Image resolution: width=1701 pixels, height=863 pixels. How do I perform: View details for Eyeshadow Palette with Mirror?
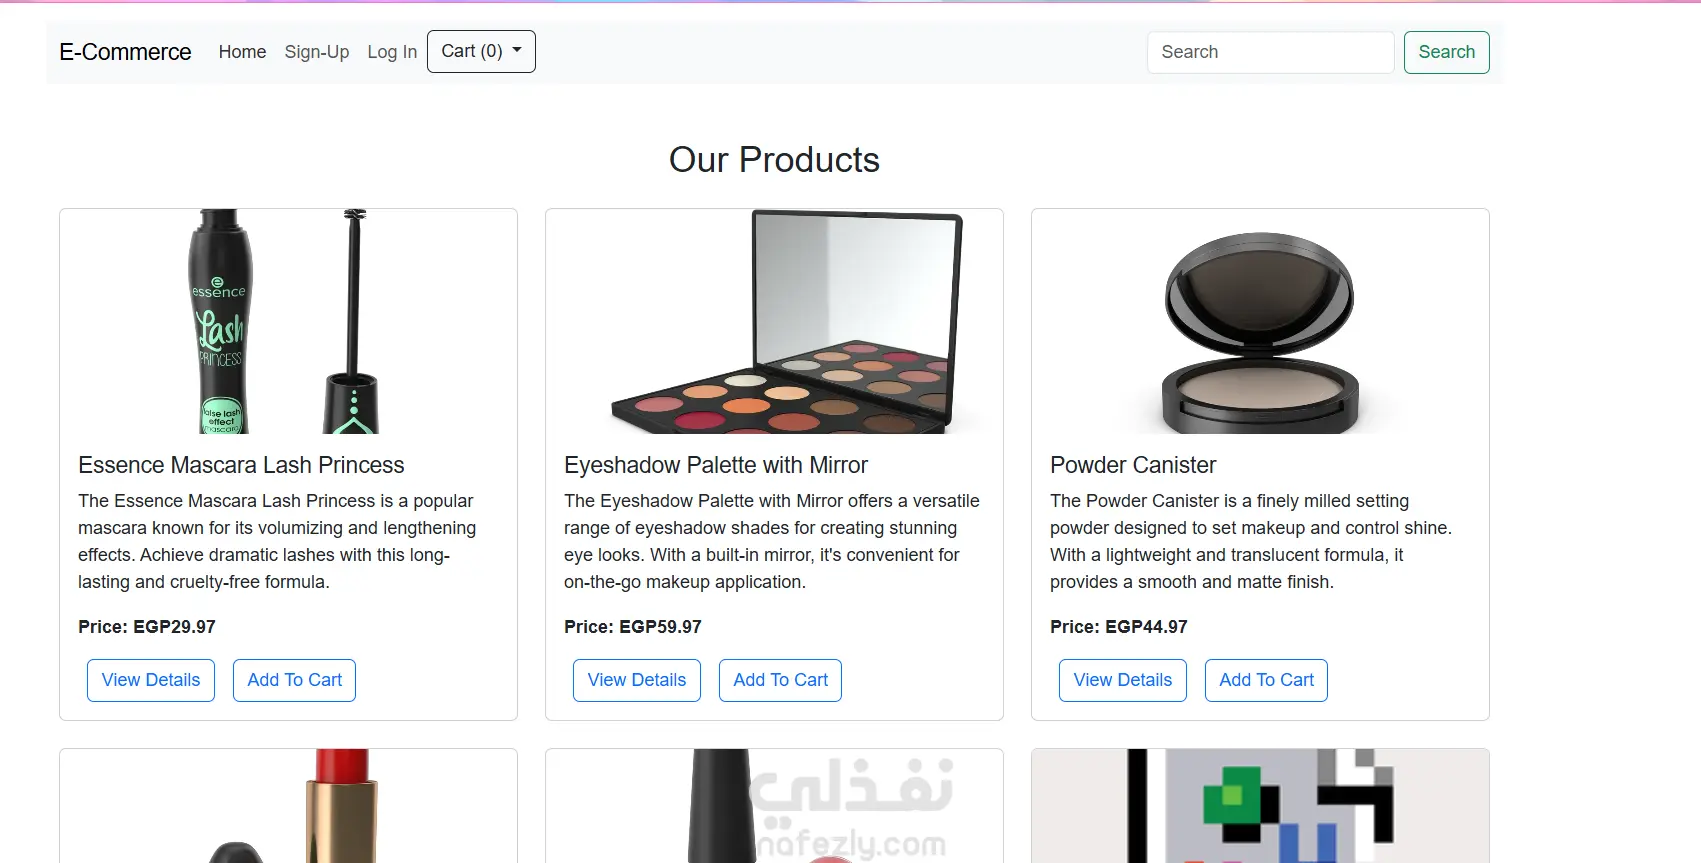click(x=637, y=680)
